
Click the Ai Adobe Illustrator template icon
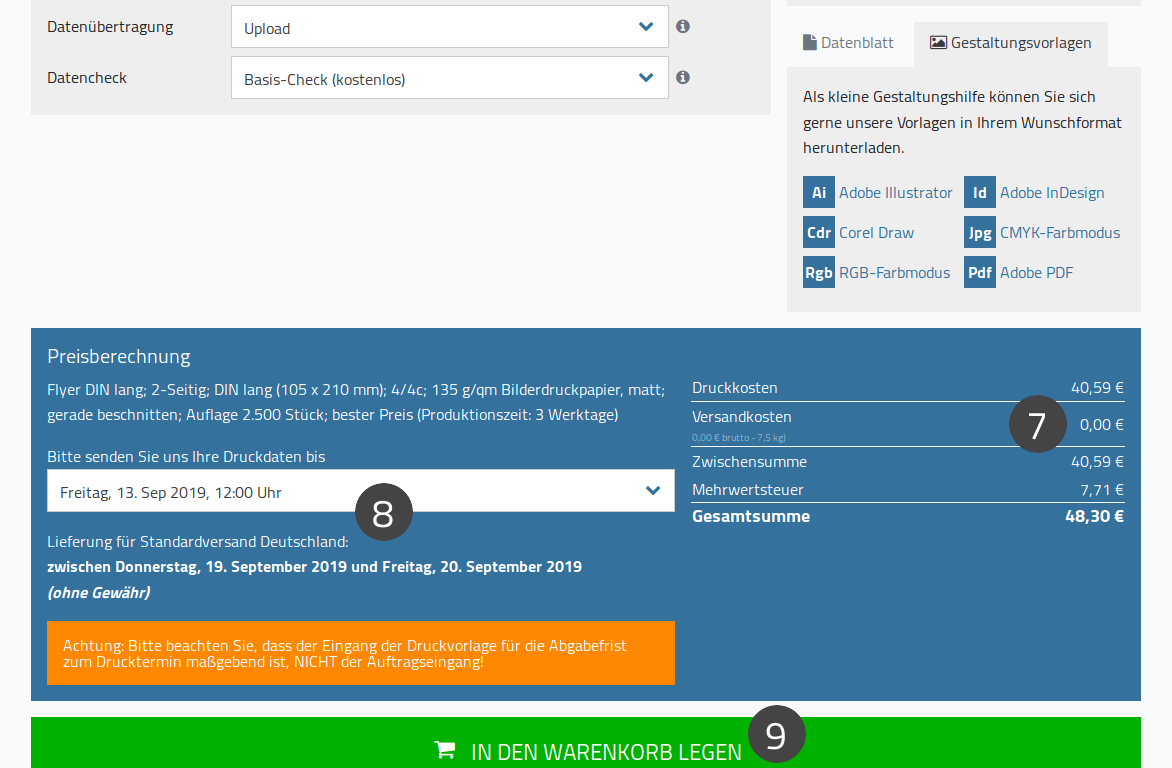pyautogui.click(x=818, y=192)
